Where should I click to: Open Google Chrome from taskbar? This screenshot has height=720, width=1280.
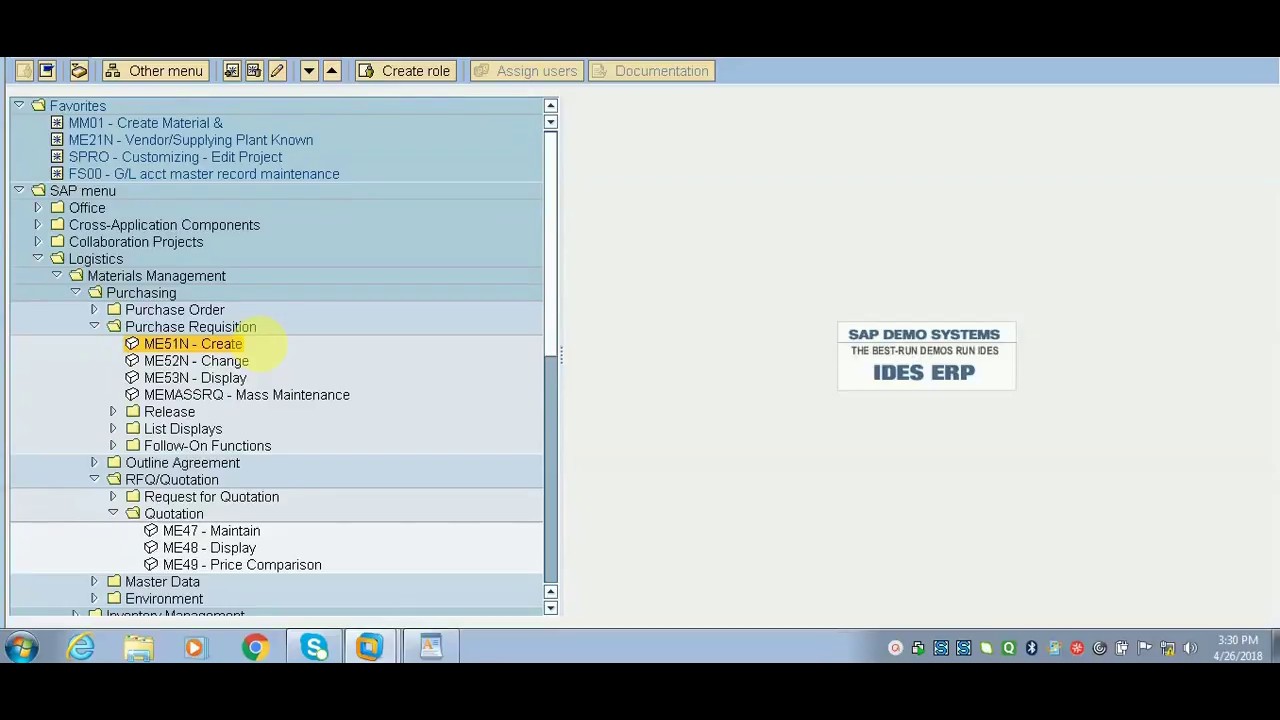(256, 647)
